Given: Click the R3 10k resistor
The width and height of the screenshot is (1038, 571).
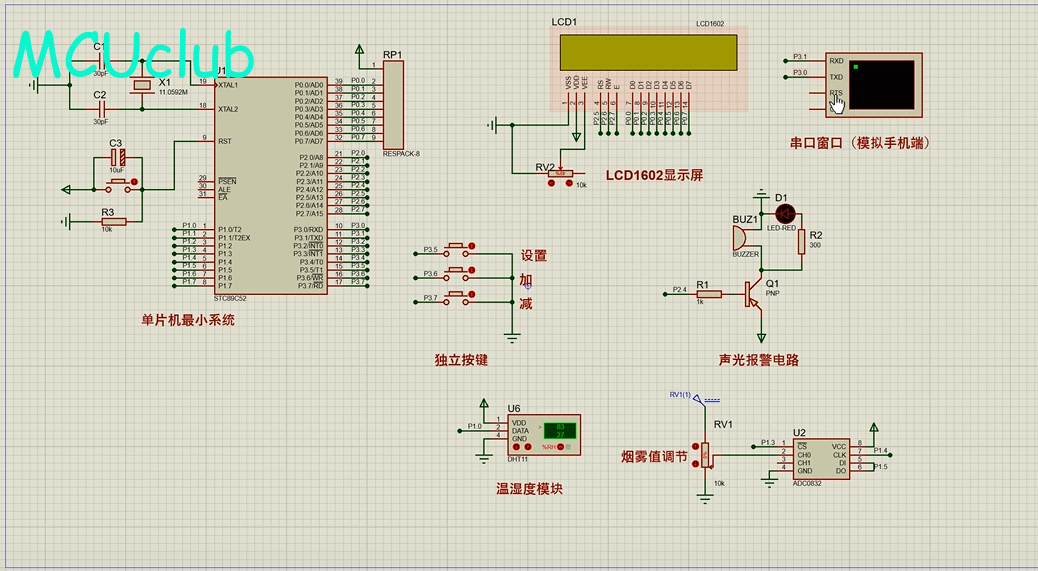Looking at the screenshot, I should 112,222.
